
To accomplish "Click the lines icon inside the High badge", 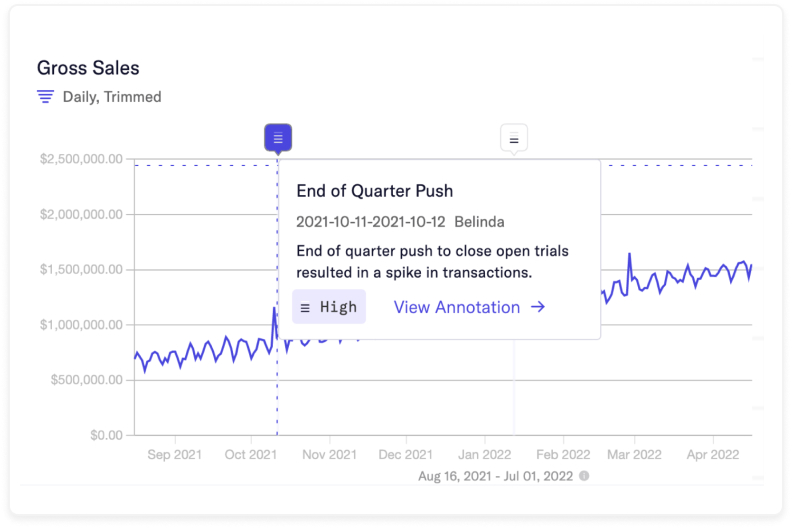I will point(305,308).
